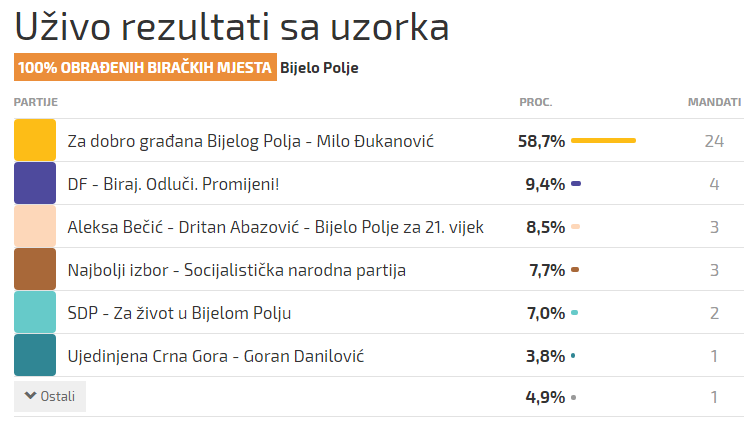Click SDP - Za život u Bijelom Polju

coord(179,313)
